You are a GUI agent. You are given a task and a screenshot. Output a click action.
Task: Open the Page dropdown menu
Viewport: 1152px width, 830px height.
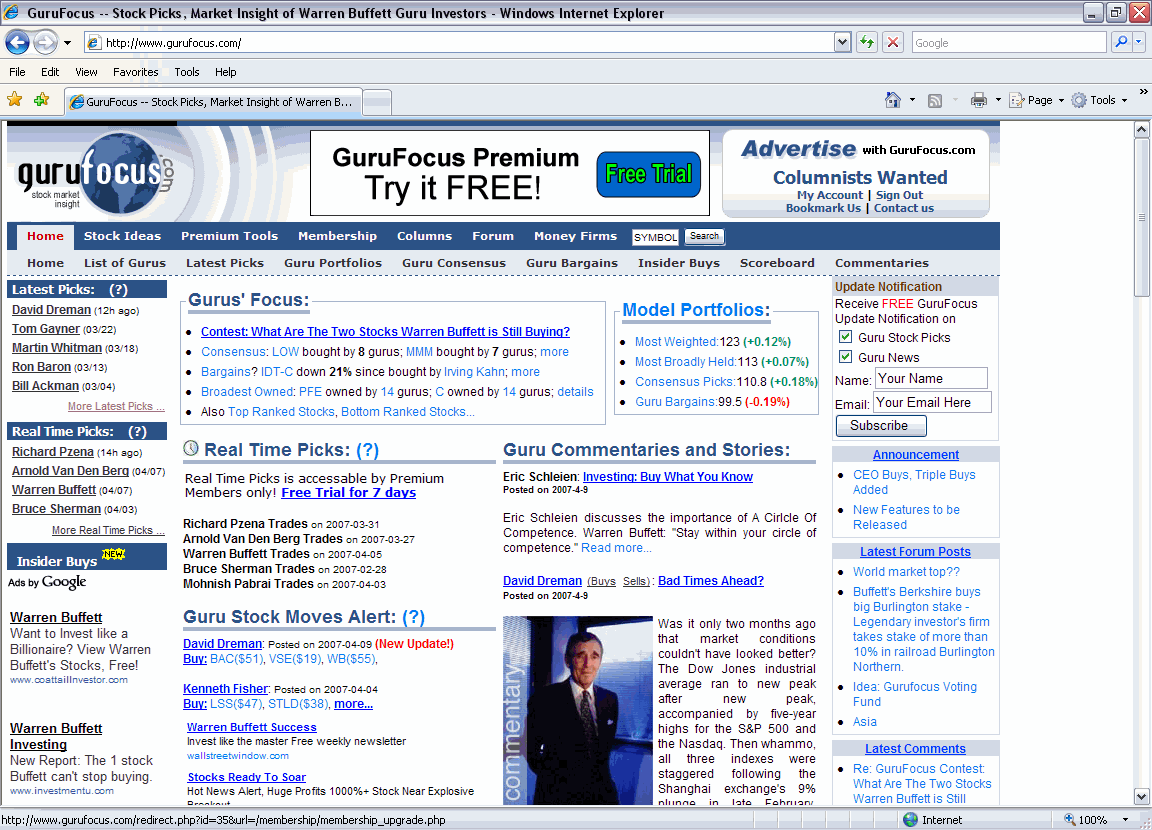(x=1032, y=100)
